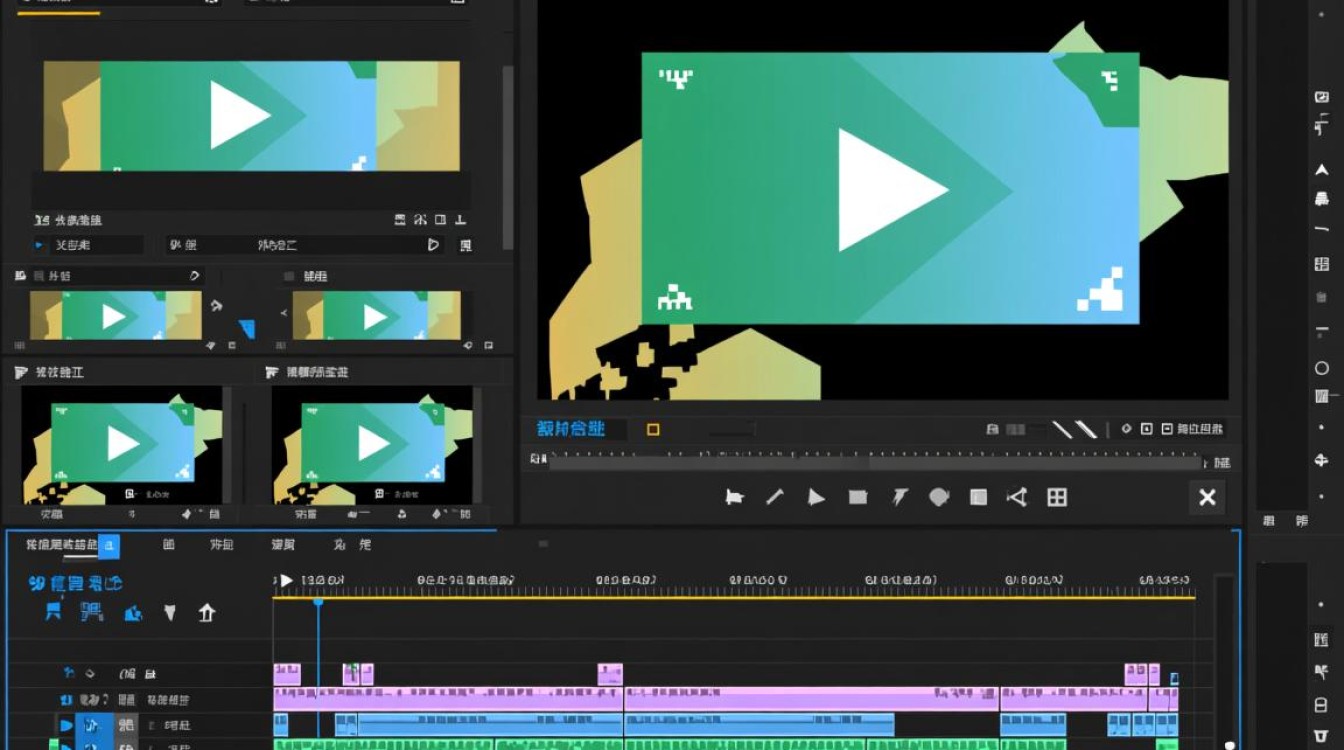Click the grid table icon in the right sidebar

coord(1321,265)
